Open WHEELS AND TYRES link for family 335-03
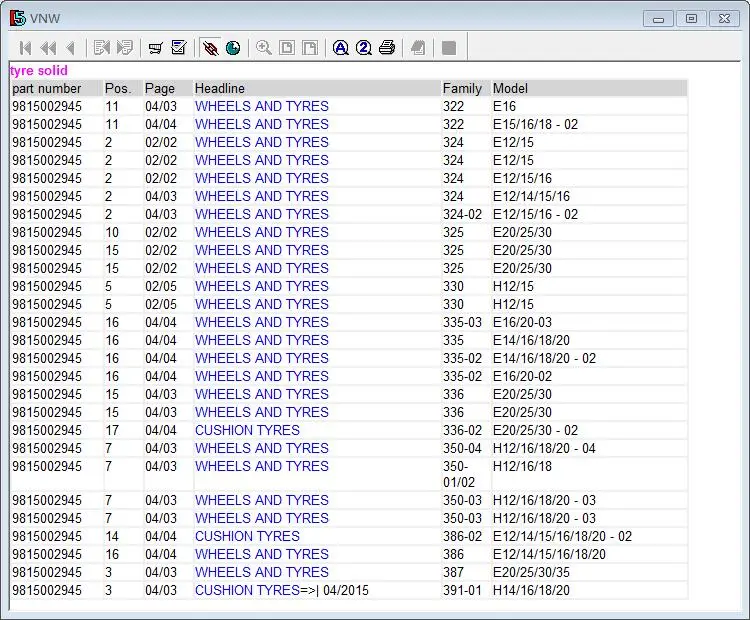 pyautogui.click(x=262, y=322)
